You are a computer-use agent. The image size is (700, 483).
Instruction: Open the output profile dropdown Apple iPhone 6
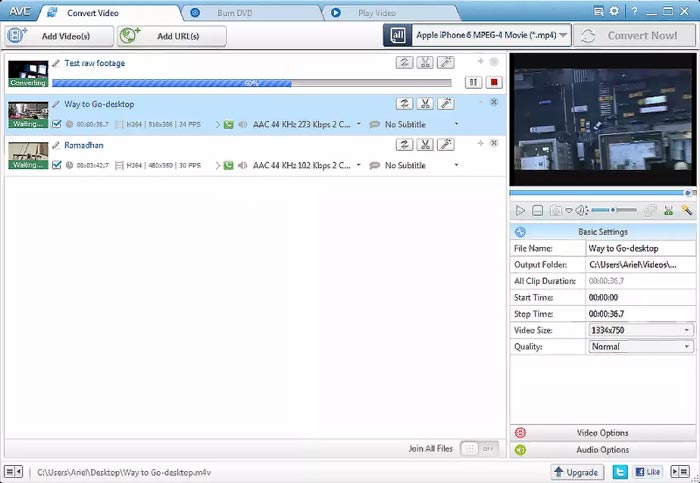tap(492, 35)
